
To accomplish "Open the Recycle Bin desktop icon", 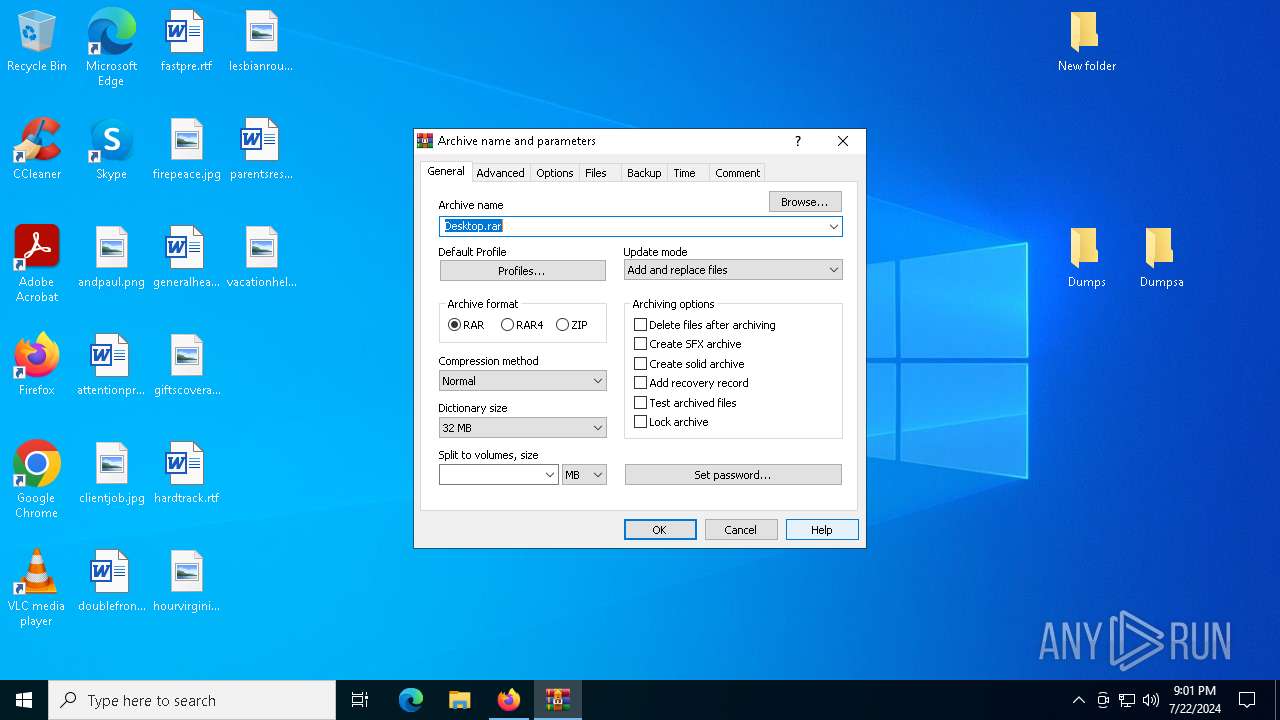I will pos(37,41).
